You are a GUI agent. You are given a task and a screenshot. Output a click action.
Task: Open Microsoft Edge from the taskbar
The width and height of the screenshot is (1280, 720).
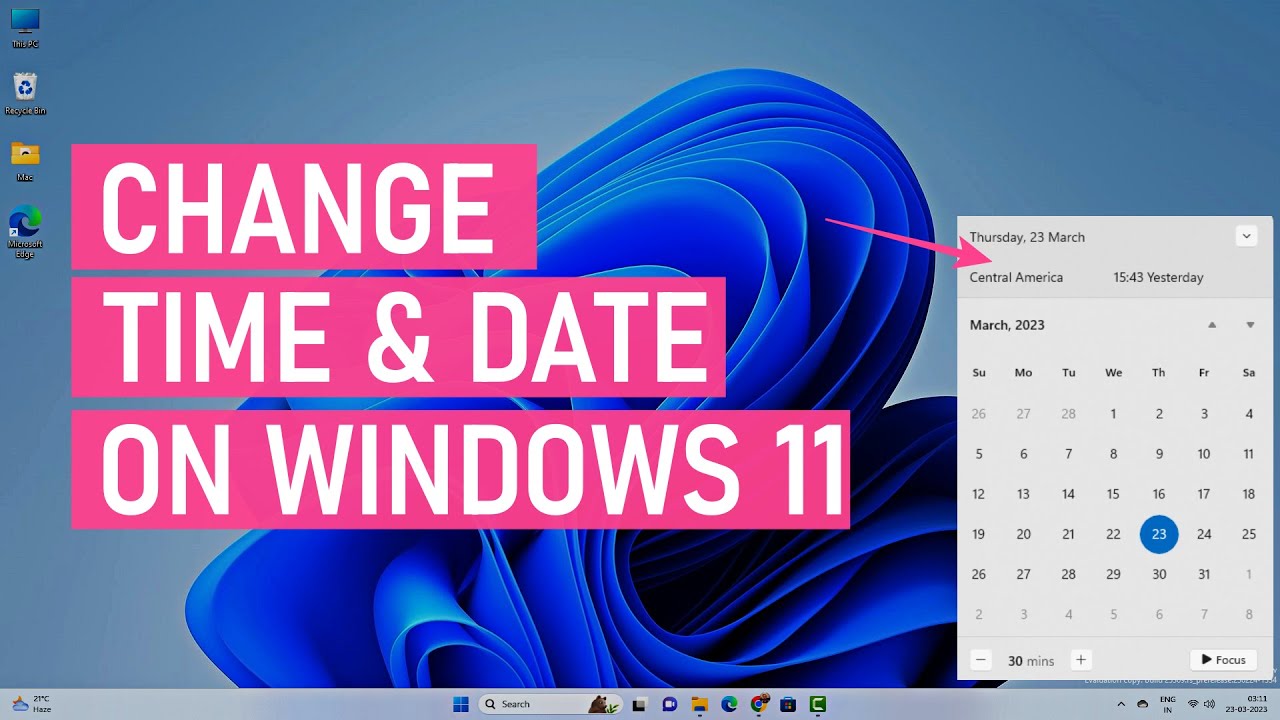[728, 704]
